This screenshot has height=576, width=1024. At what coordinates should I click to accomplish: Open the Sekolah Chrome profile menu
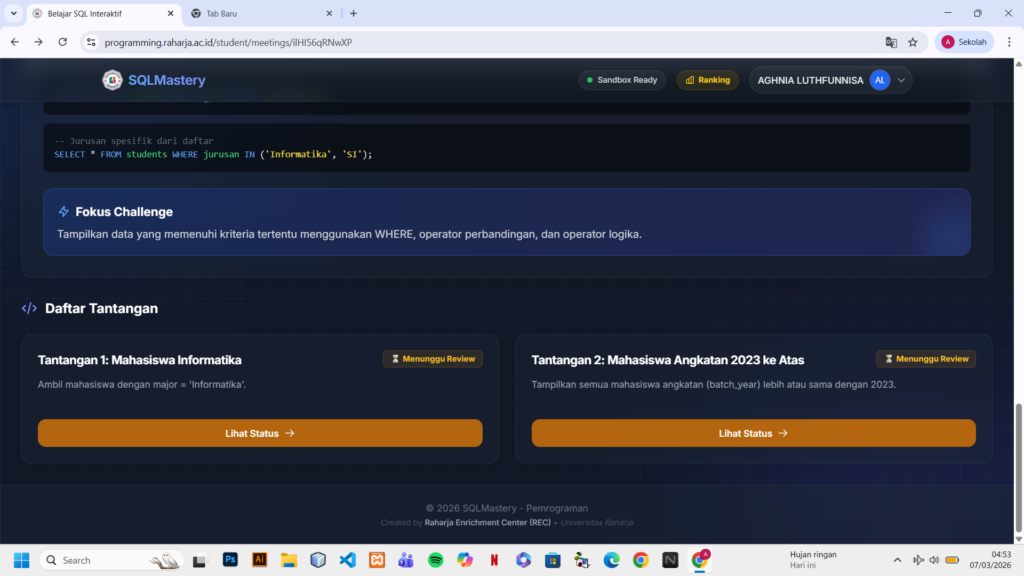point(964,42)
